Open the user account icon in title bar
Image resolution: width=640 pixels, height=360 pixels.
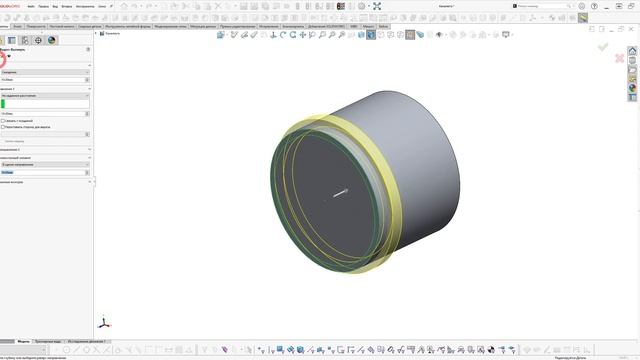(x=582, y=6)
